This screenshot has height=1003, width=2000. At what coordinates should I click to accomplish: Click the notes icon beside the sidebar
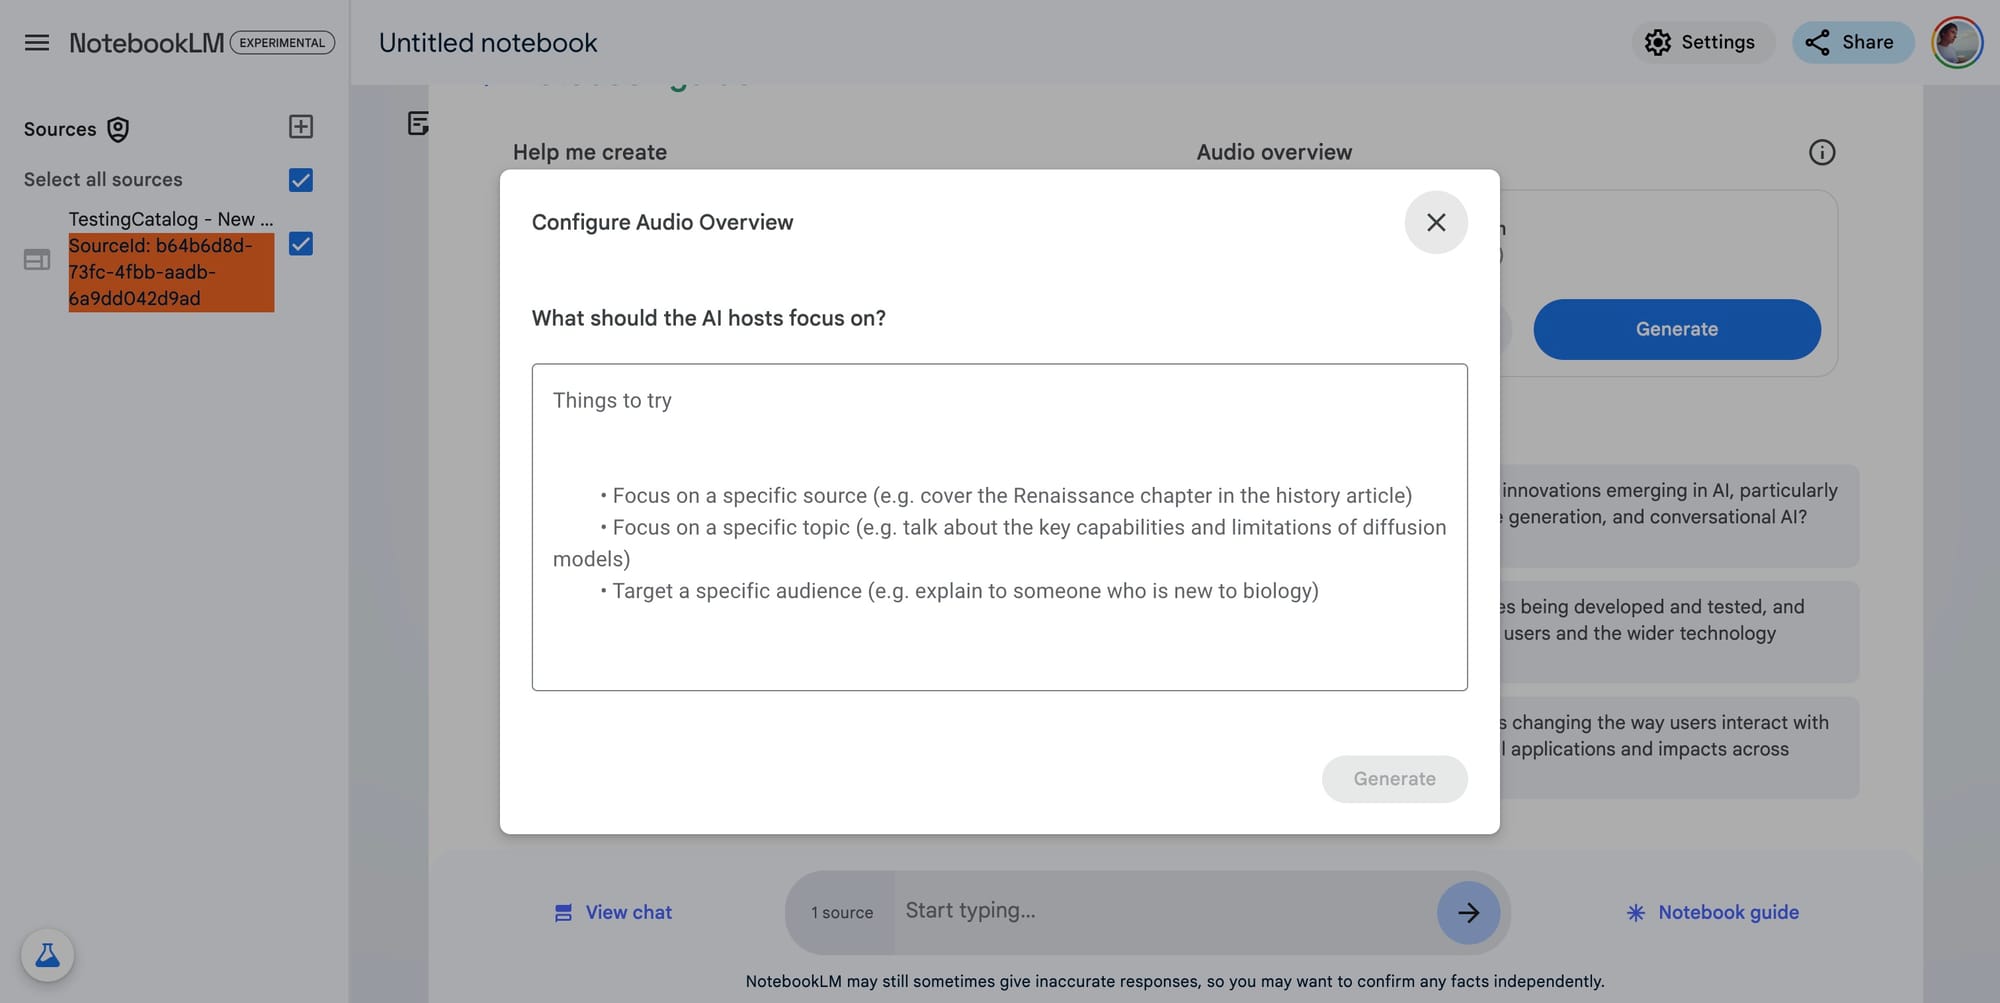coord(418,123)
